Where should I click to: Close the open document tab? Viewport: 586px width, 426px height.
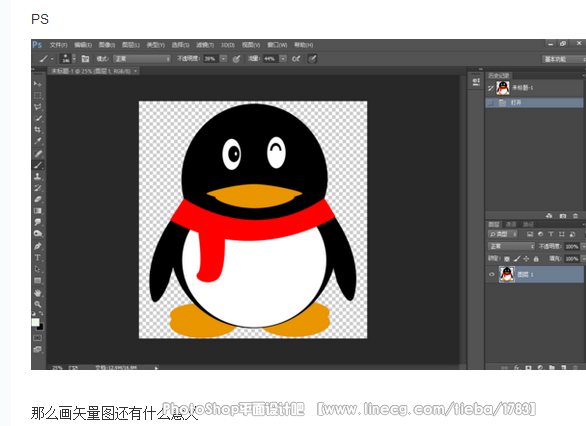[x=136, y=71]
